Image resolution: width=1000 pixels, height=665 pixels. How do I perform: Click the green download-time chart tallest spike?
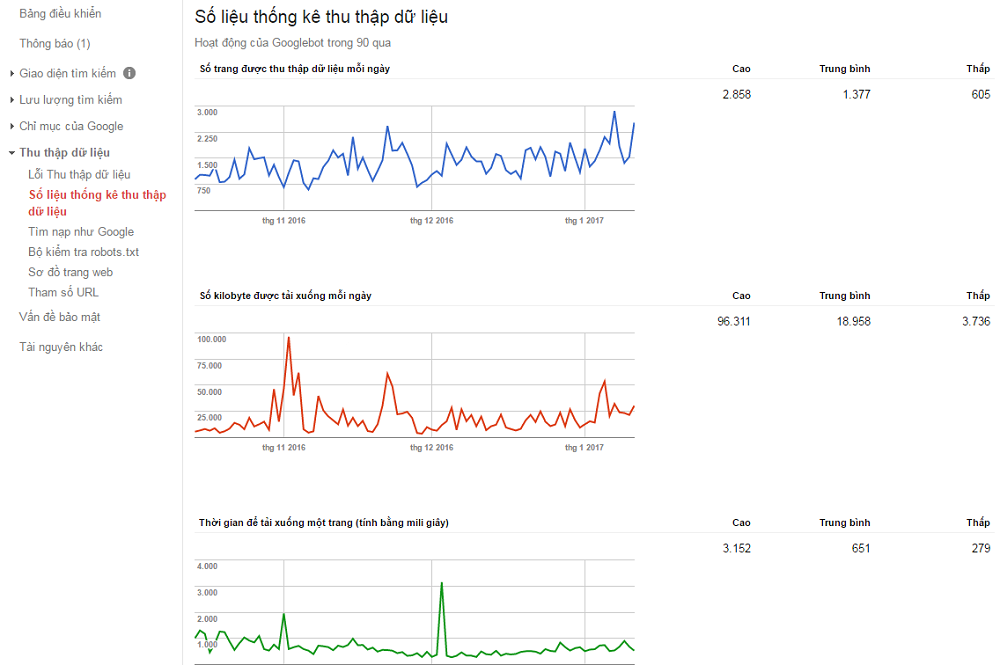[441, 583]
